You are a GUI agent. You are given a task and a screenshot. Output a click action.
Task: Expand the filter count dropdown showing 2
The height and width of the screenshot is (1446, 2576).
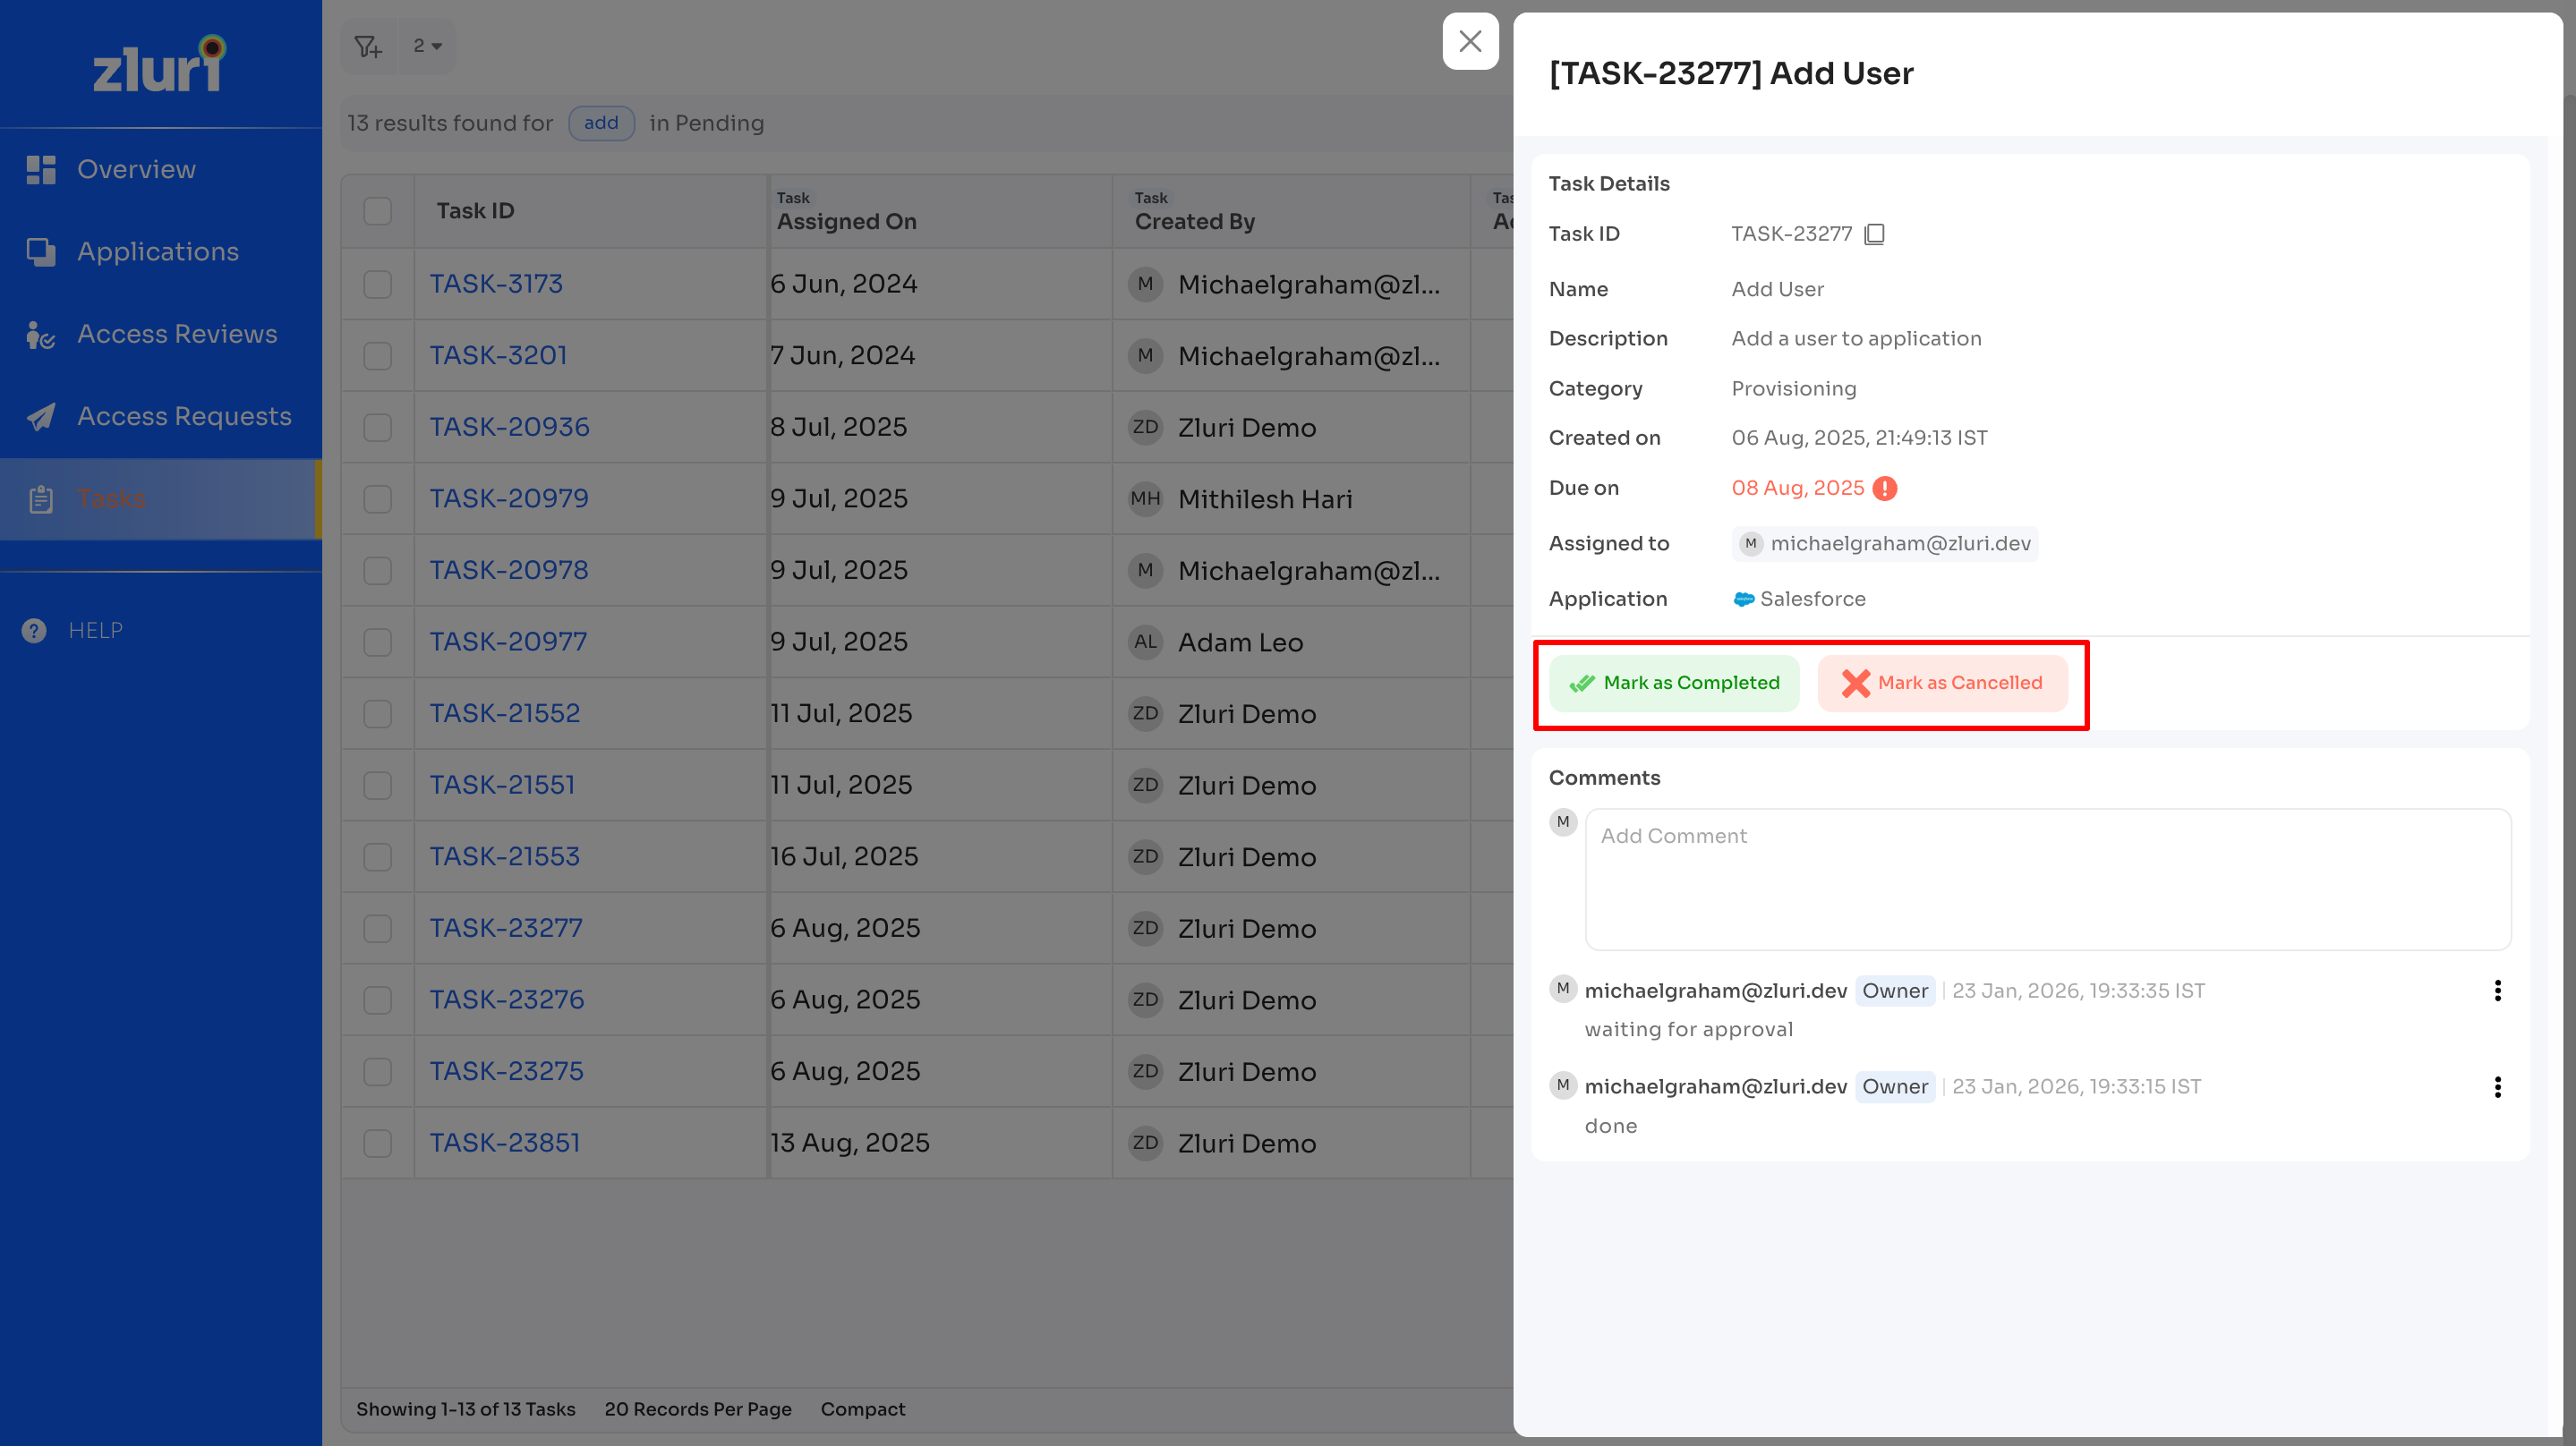pyautogui.click(x=427, y=46)
